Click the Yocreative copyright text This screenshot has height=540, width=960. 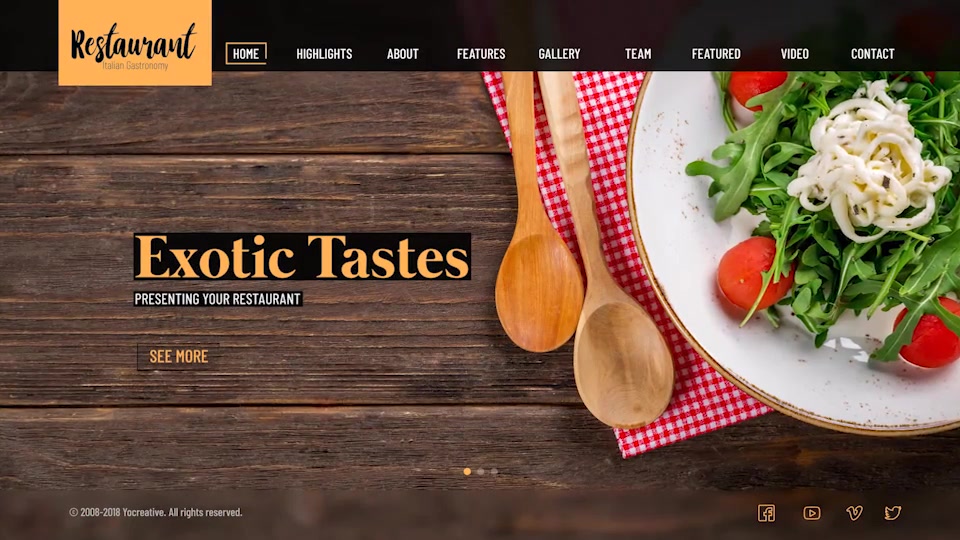(x=156, y=512)
